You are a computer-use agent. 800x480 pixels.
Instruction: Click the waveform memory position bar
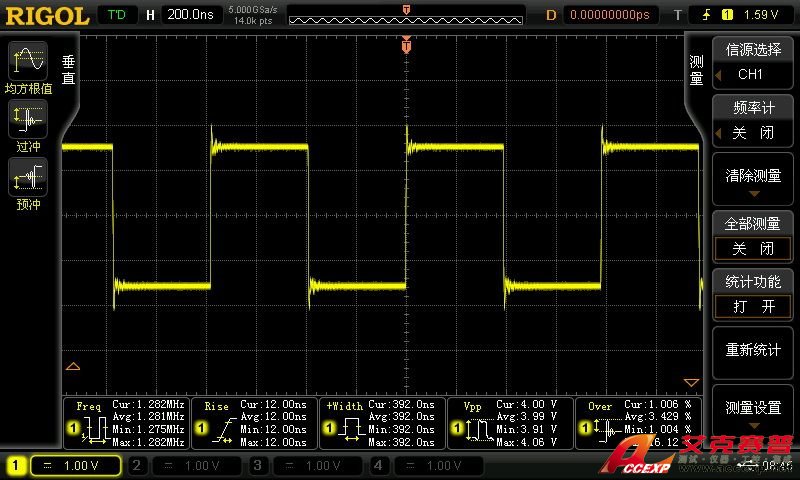(x=404, y=15)
